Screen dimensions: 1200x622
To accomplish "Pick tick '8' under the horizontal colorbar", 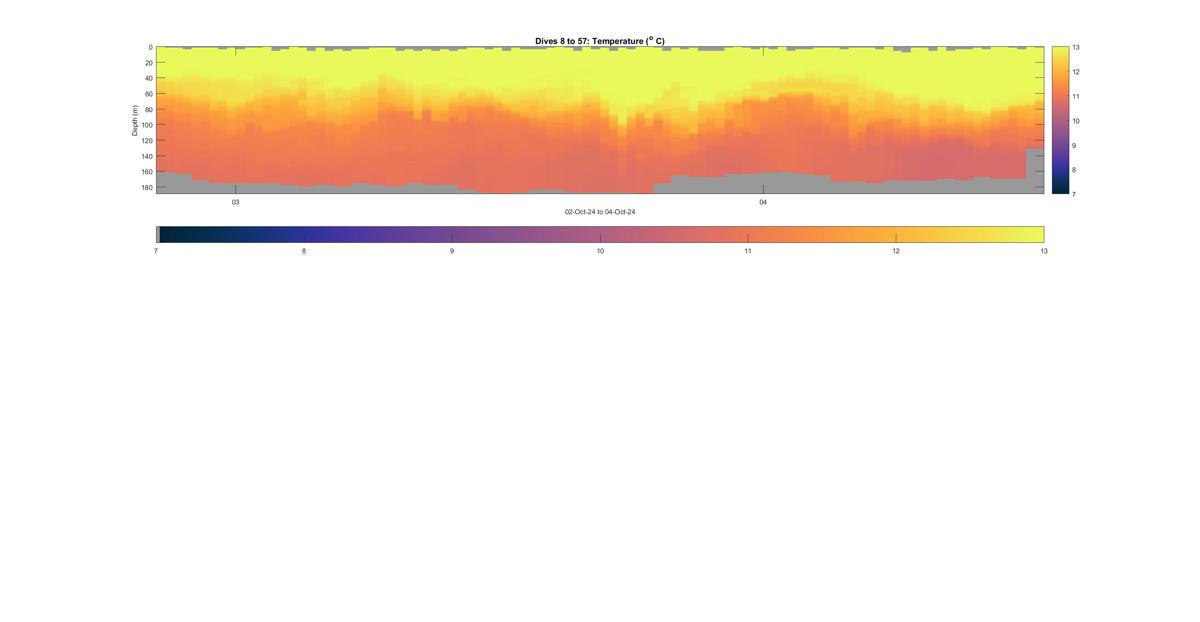I will tap(304, 251).
